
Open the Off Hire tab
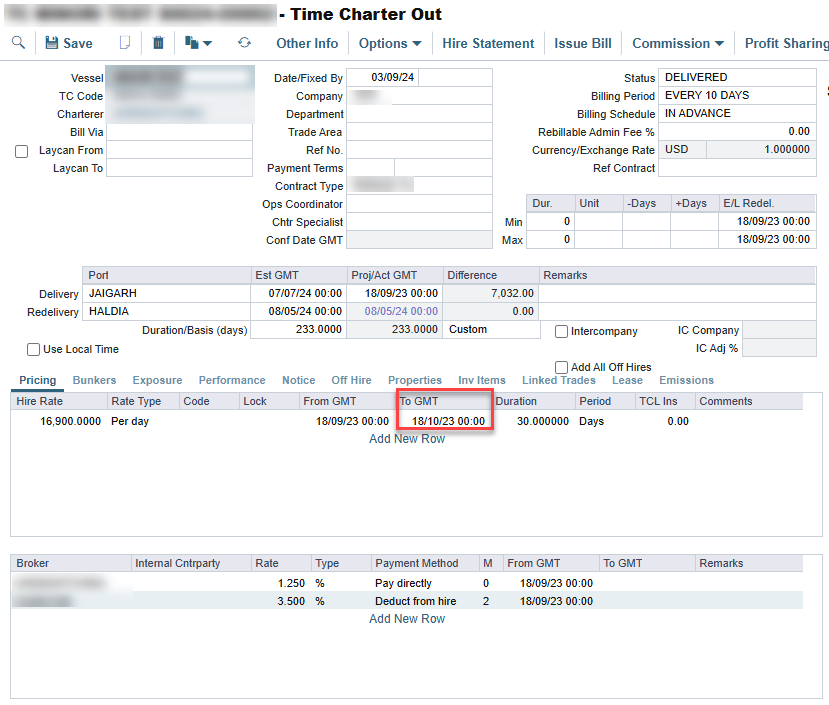point(351,380)
